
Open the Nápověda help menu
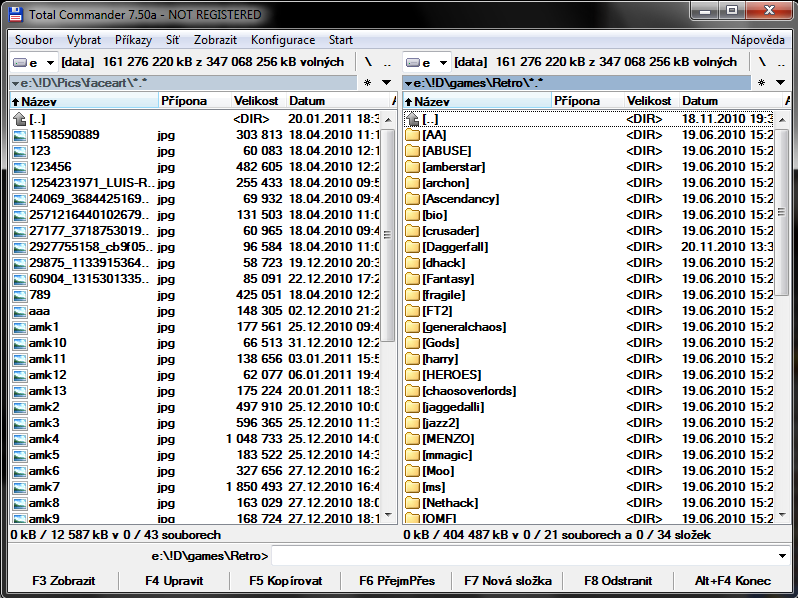758,40
